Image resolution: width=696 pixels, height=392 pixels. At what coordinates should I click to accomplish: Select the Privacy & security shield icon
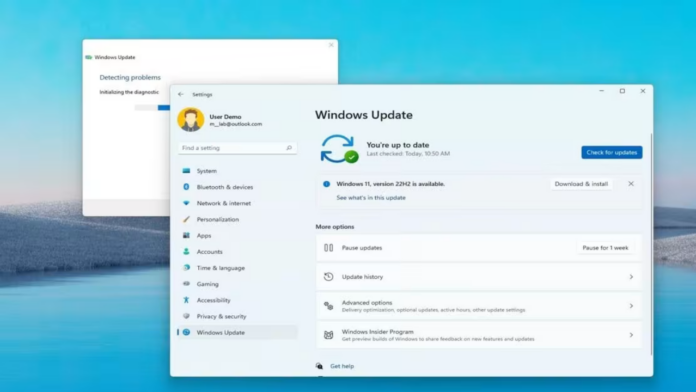(186, 316)
